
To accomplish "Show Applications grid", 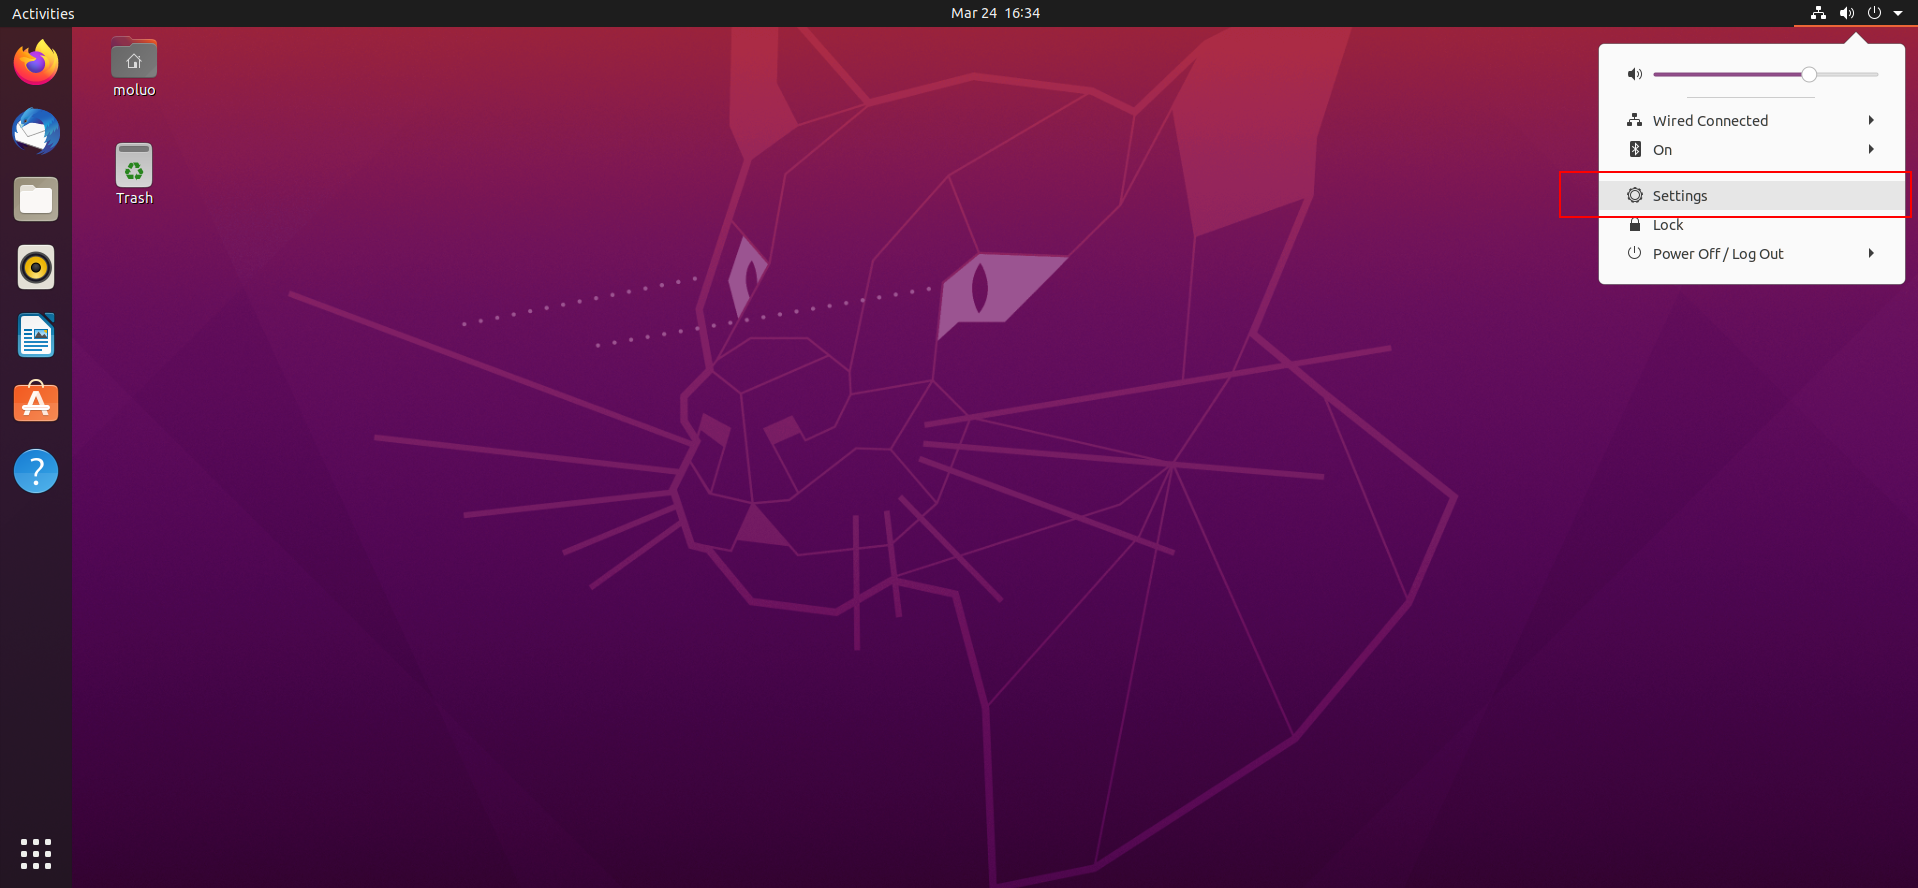I will click(x=36, y=854).
